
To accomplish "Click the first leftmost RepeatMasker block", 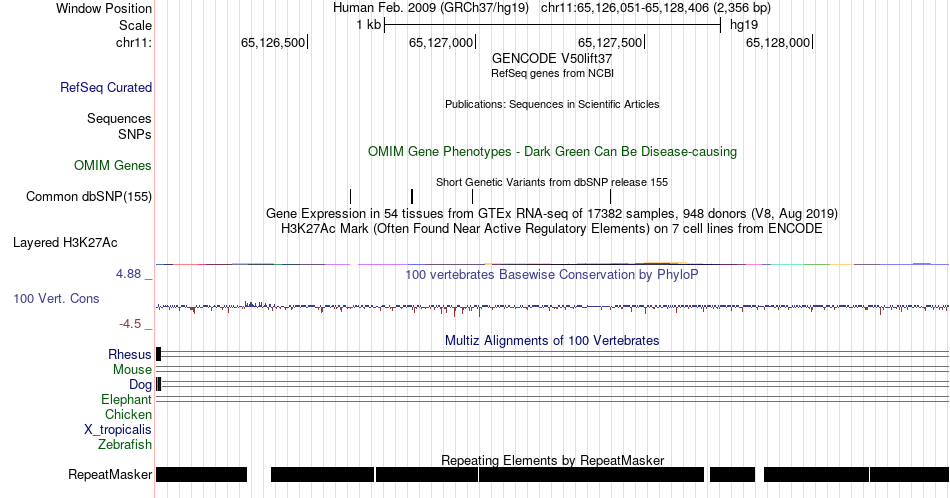I will tap(201, 474).
